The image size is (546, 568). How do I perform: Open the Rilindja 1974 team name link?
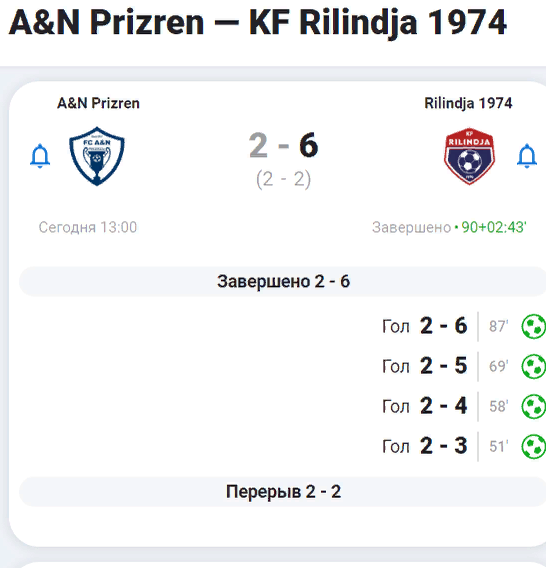[468, 103]
